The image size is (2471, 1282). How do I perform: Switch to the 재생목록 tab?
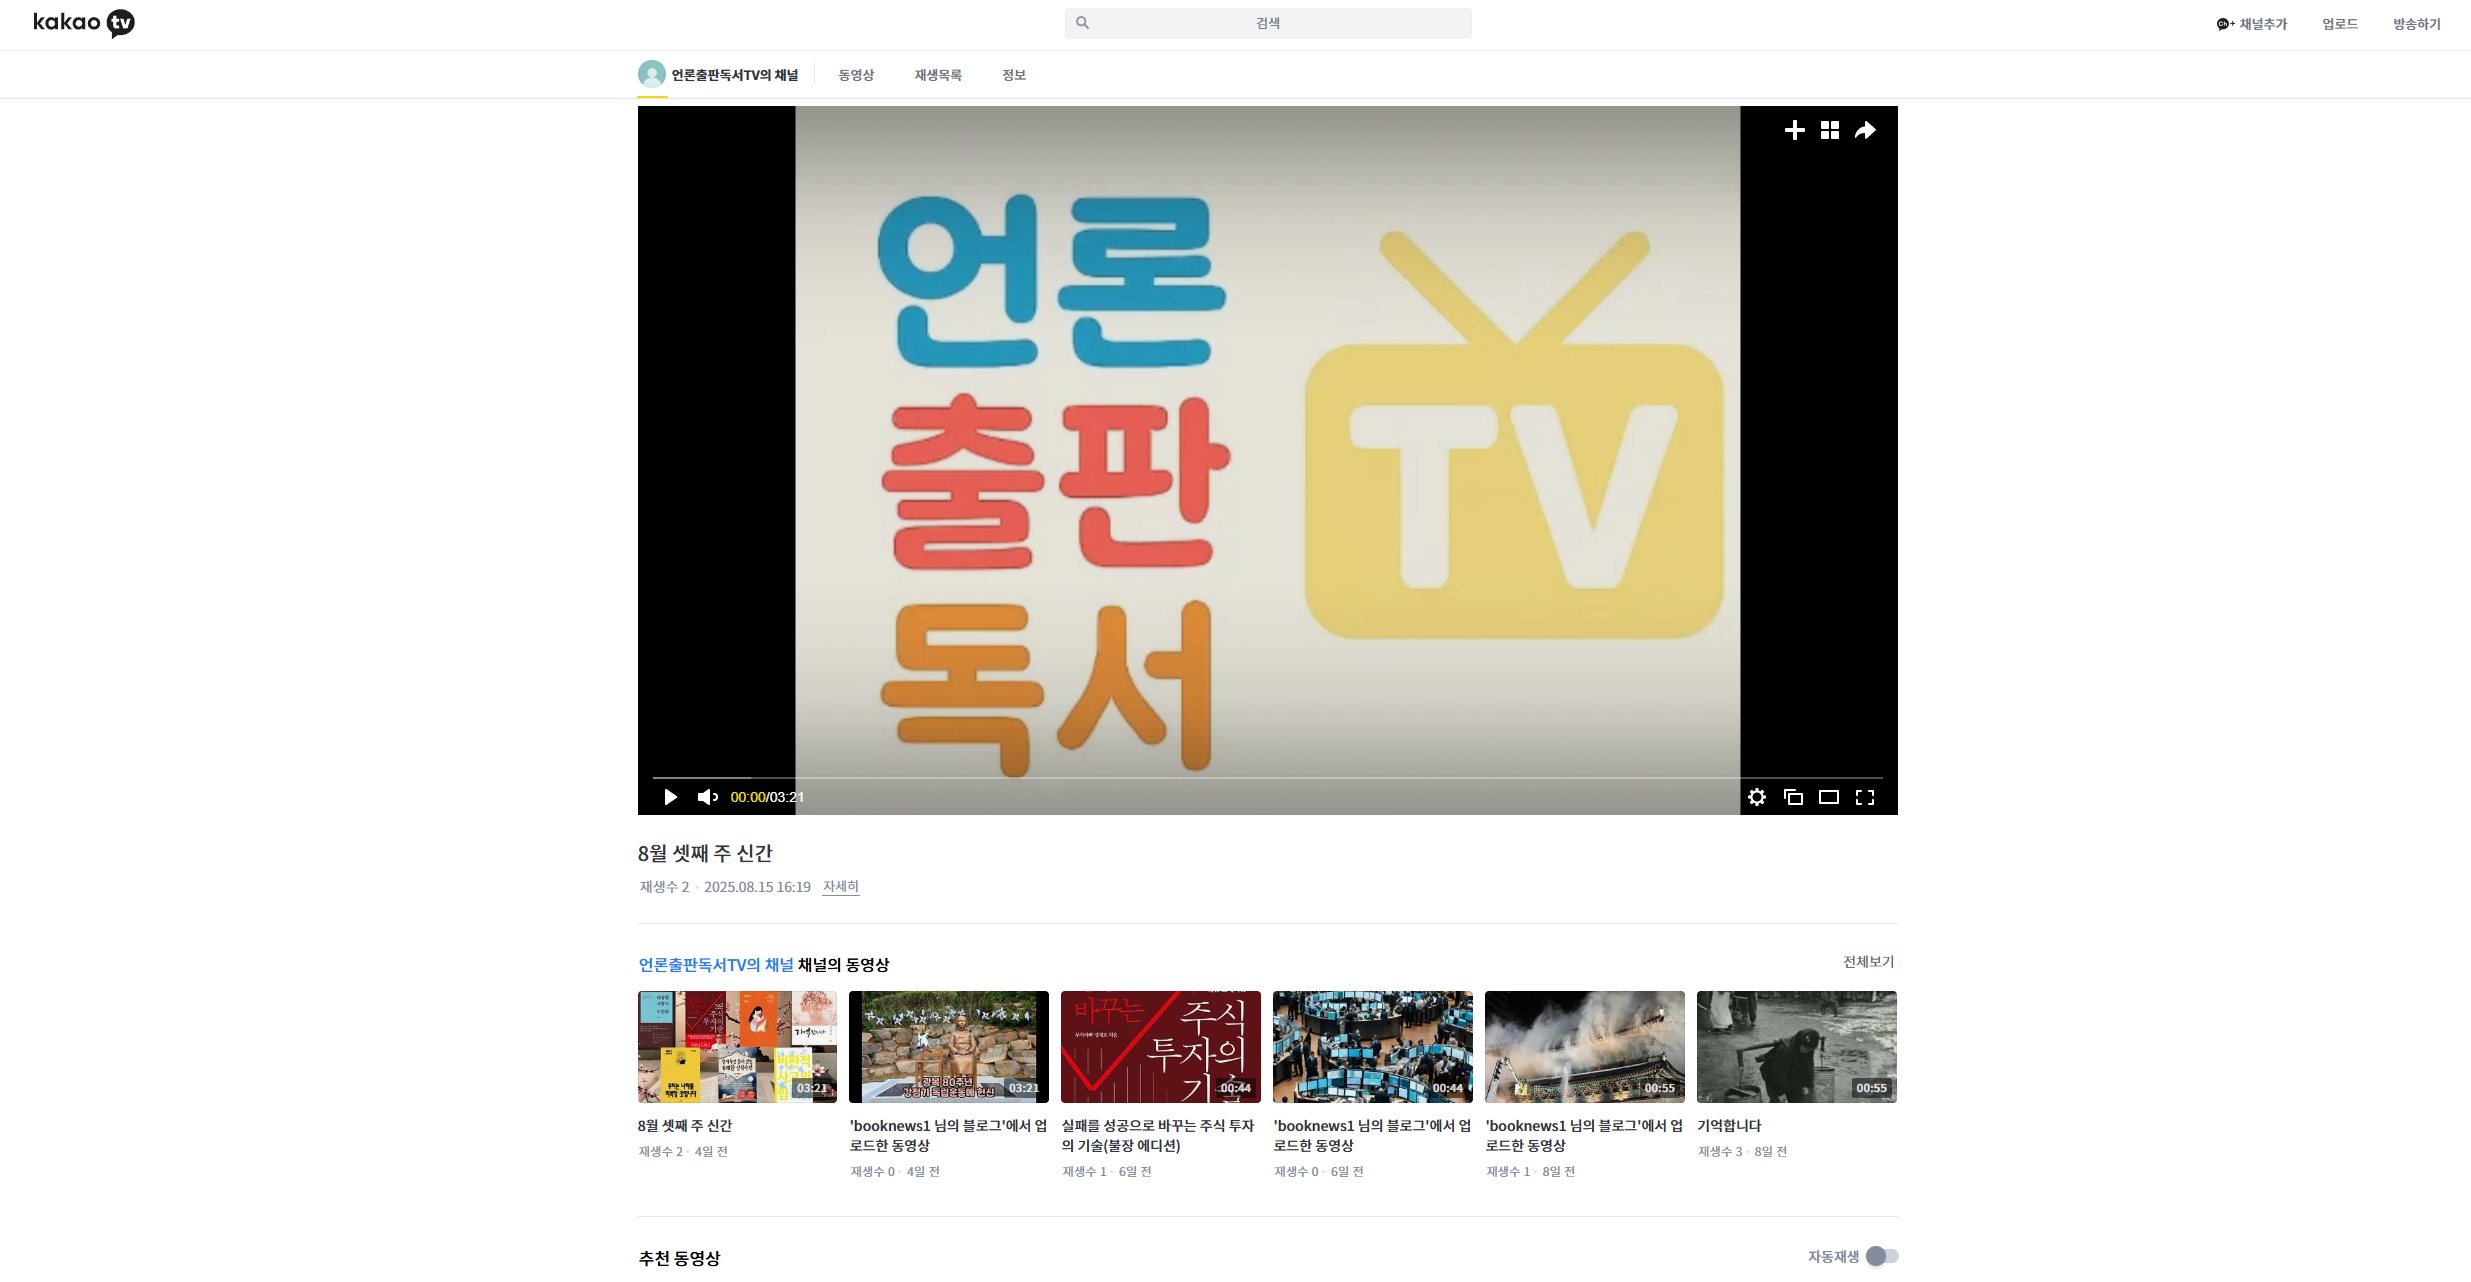coord(937,74)
